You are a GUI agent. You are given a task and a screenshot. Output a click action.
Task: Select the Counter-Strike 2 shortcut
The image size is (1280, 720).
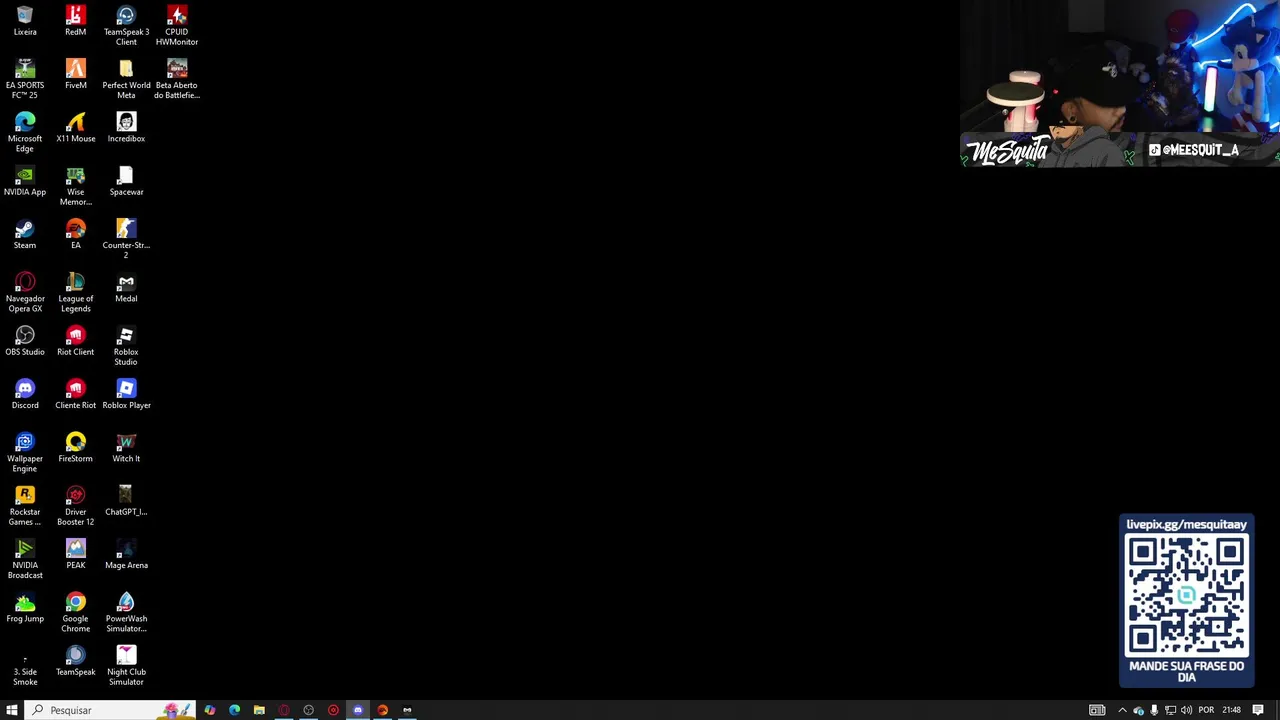[x=126, y=238]
